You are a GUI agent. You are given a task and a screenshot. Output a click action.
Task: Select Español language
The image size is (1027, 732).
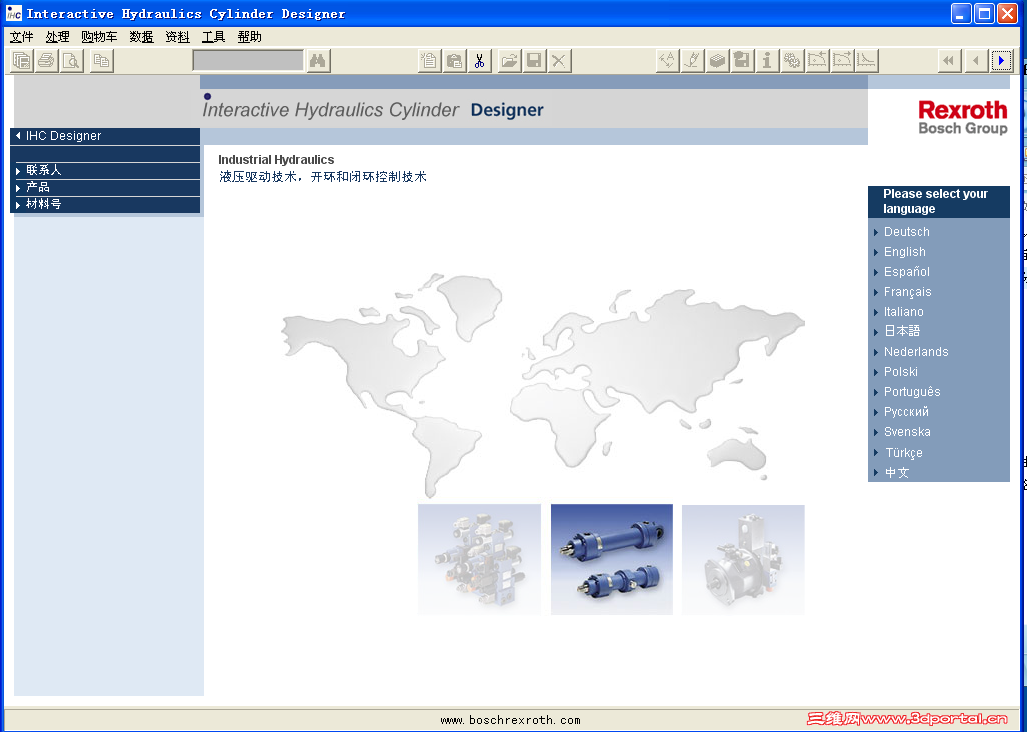click(906, 272)
